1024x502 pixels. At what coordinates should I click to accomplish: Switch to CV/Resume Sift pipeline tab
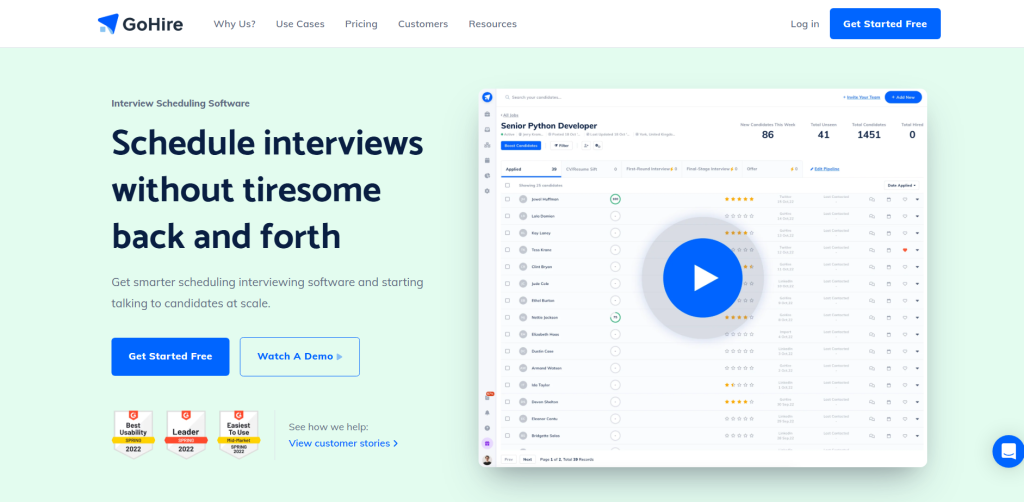coord(591,169)
